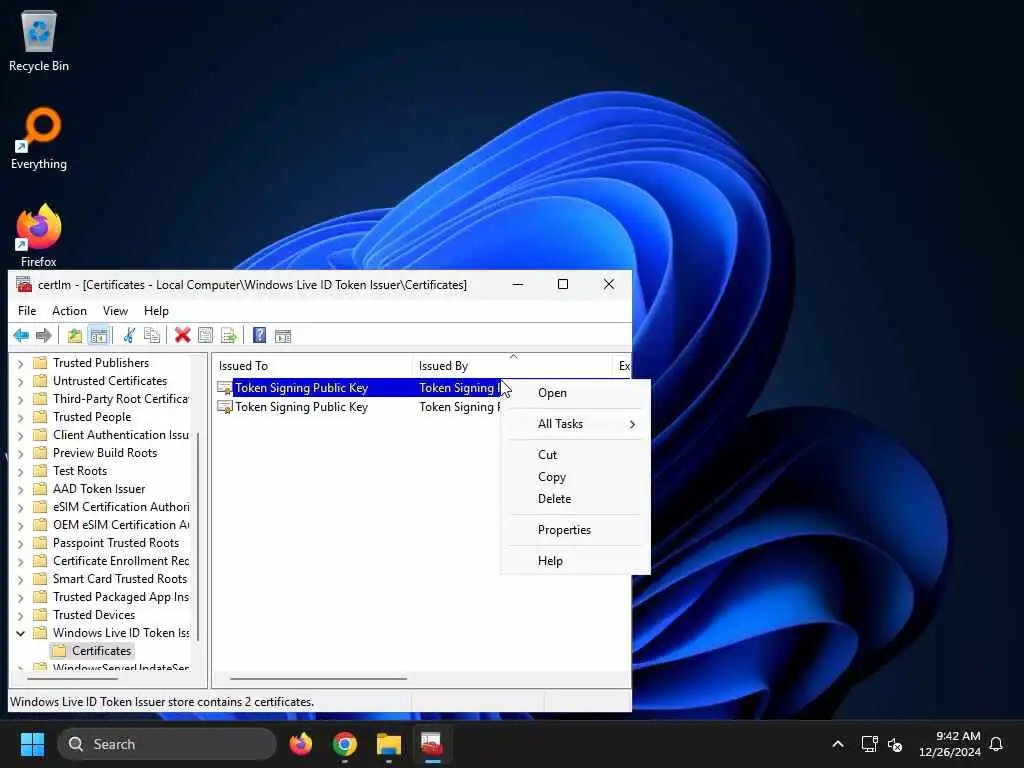Image resolution: width=1024 pixels, height=768 pixels.
Task: Click the certlm toolbox icon in taskbar
Action: point(432,744)
